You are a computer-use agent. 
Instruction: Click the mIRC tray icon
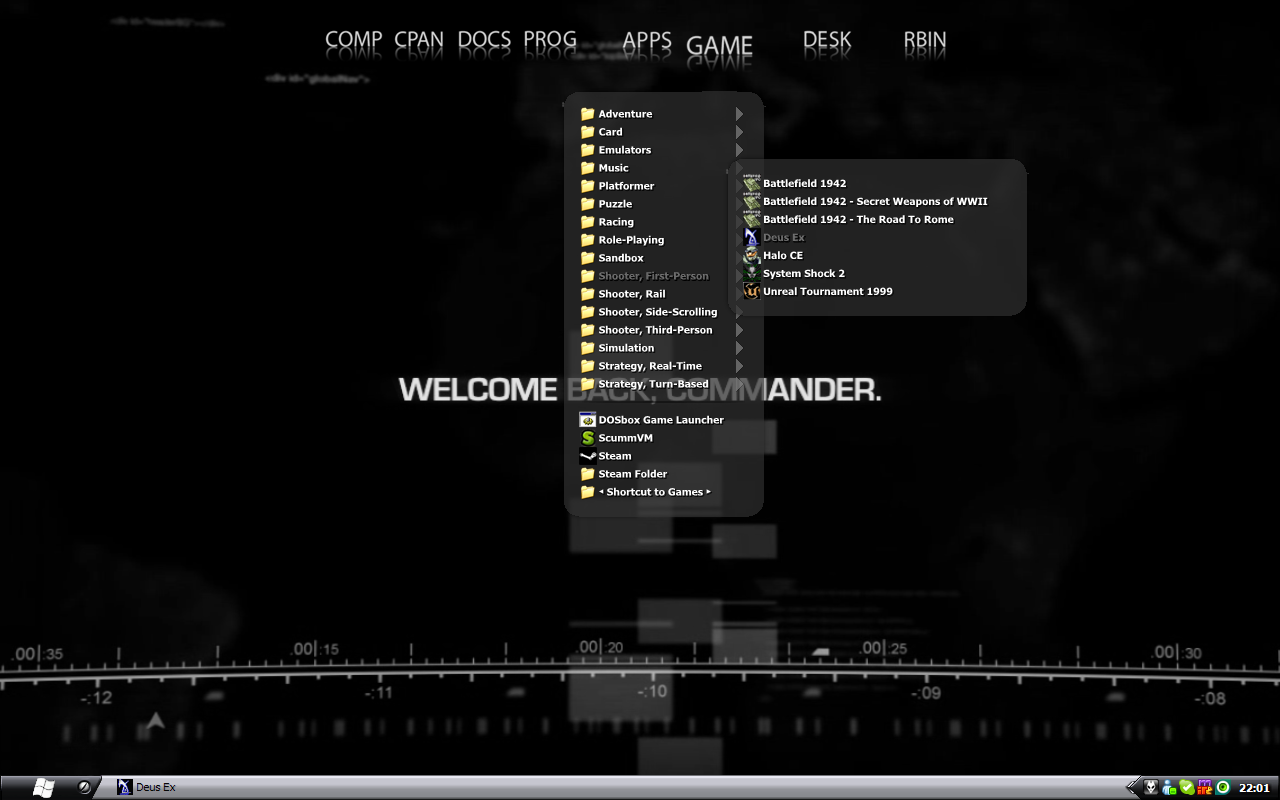click(1204, 788)
